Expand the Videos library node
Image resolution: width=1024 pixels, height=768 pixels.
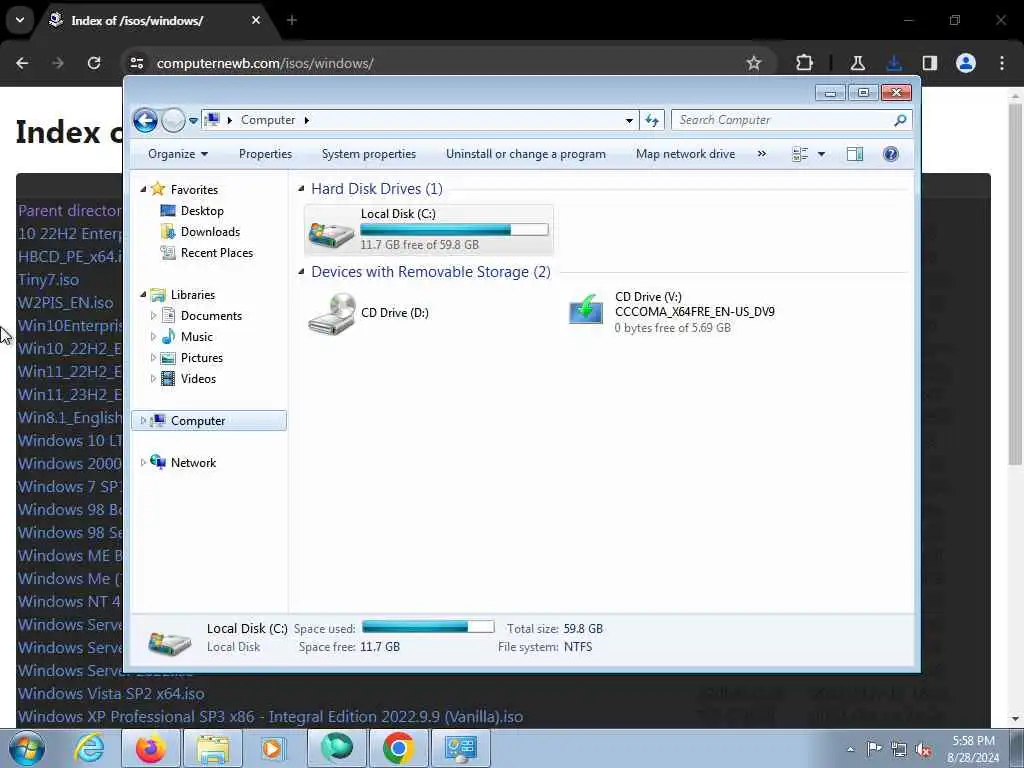tap(153, 379)
